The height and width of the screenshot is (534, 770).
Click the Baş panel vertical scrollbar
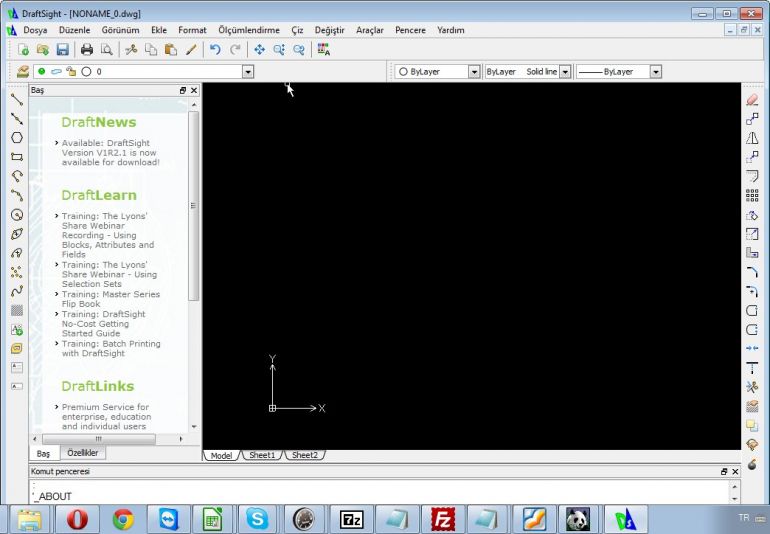pyautogui.click(x=193, y=206)
